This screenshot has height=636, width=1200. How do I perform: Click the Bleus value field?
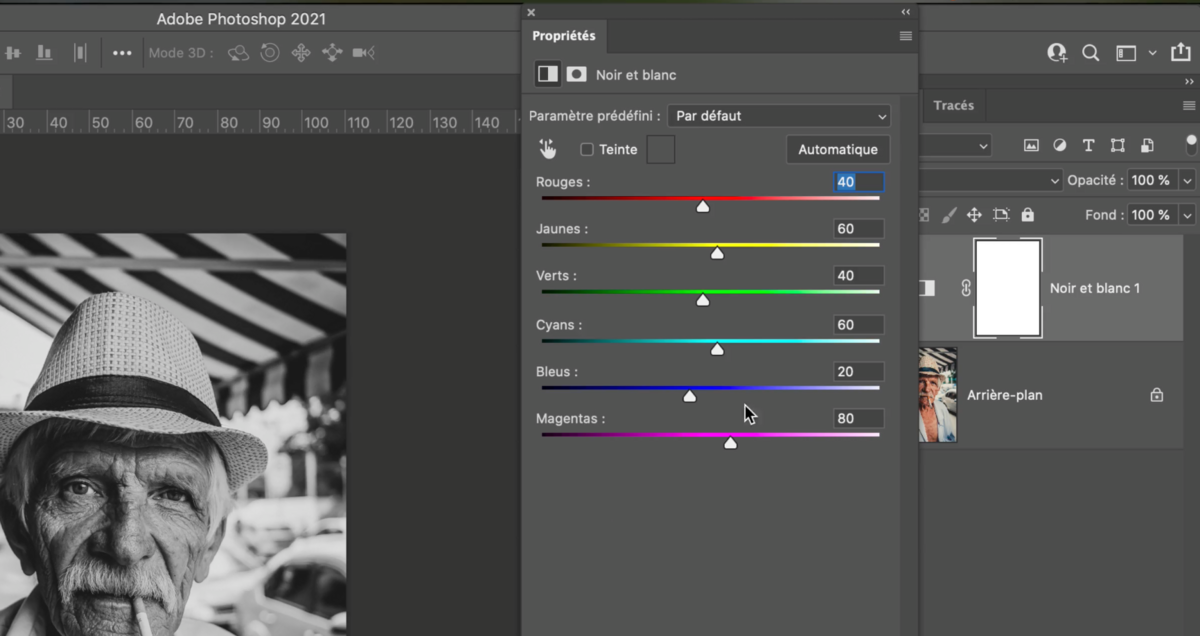click(x=859, y=372)
